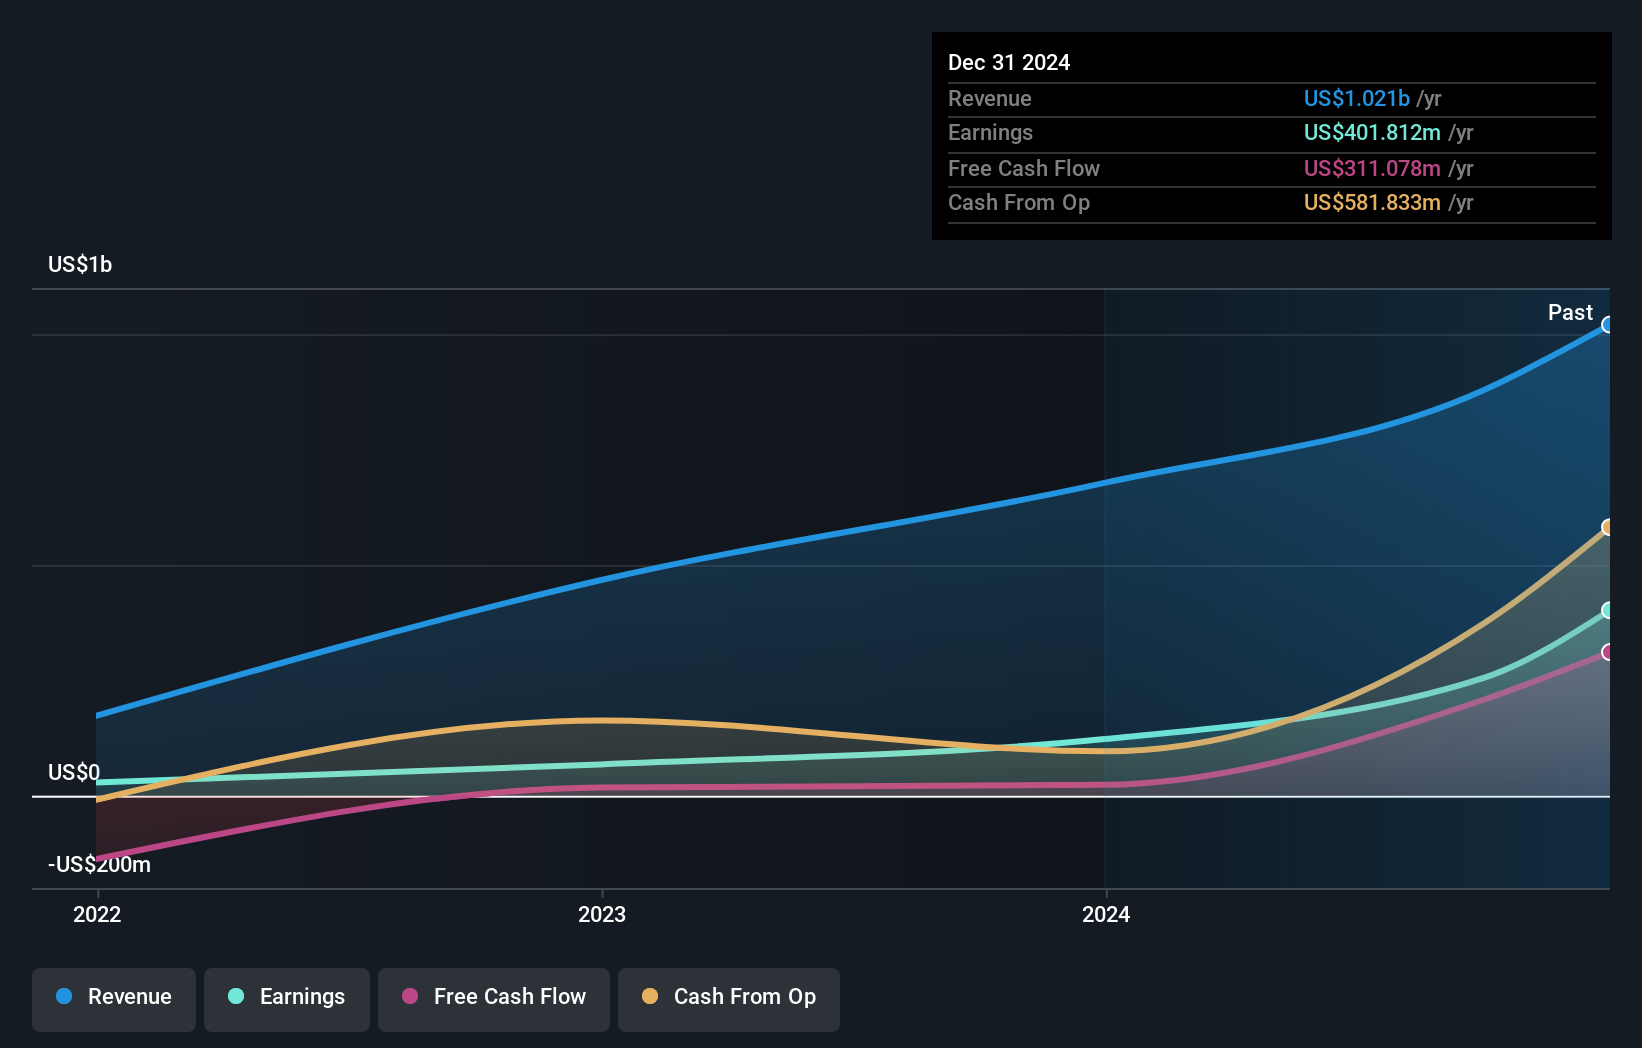1642x1048 pixels.
Task: Click the Revenue row label in the tooltip
Action: (990, 98)
